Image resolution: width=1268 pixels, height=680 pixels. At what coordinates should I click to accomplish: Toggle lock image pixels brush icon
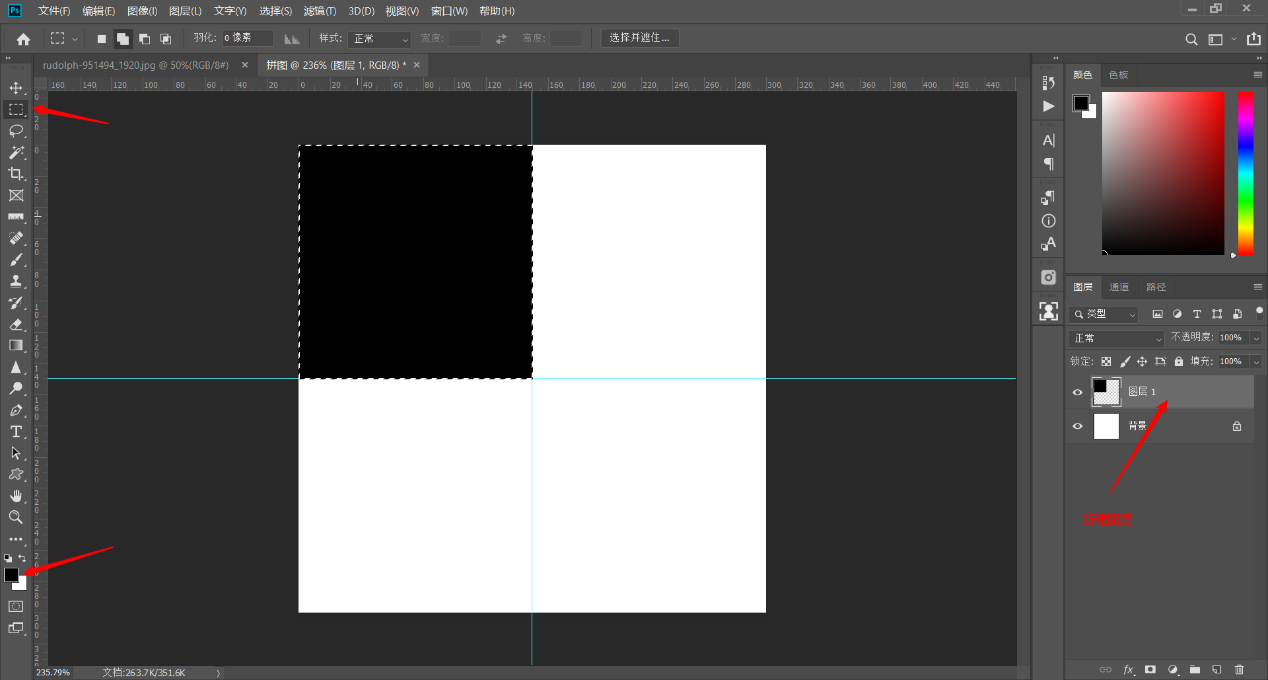point(1125,361)
